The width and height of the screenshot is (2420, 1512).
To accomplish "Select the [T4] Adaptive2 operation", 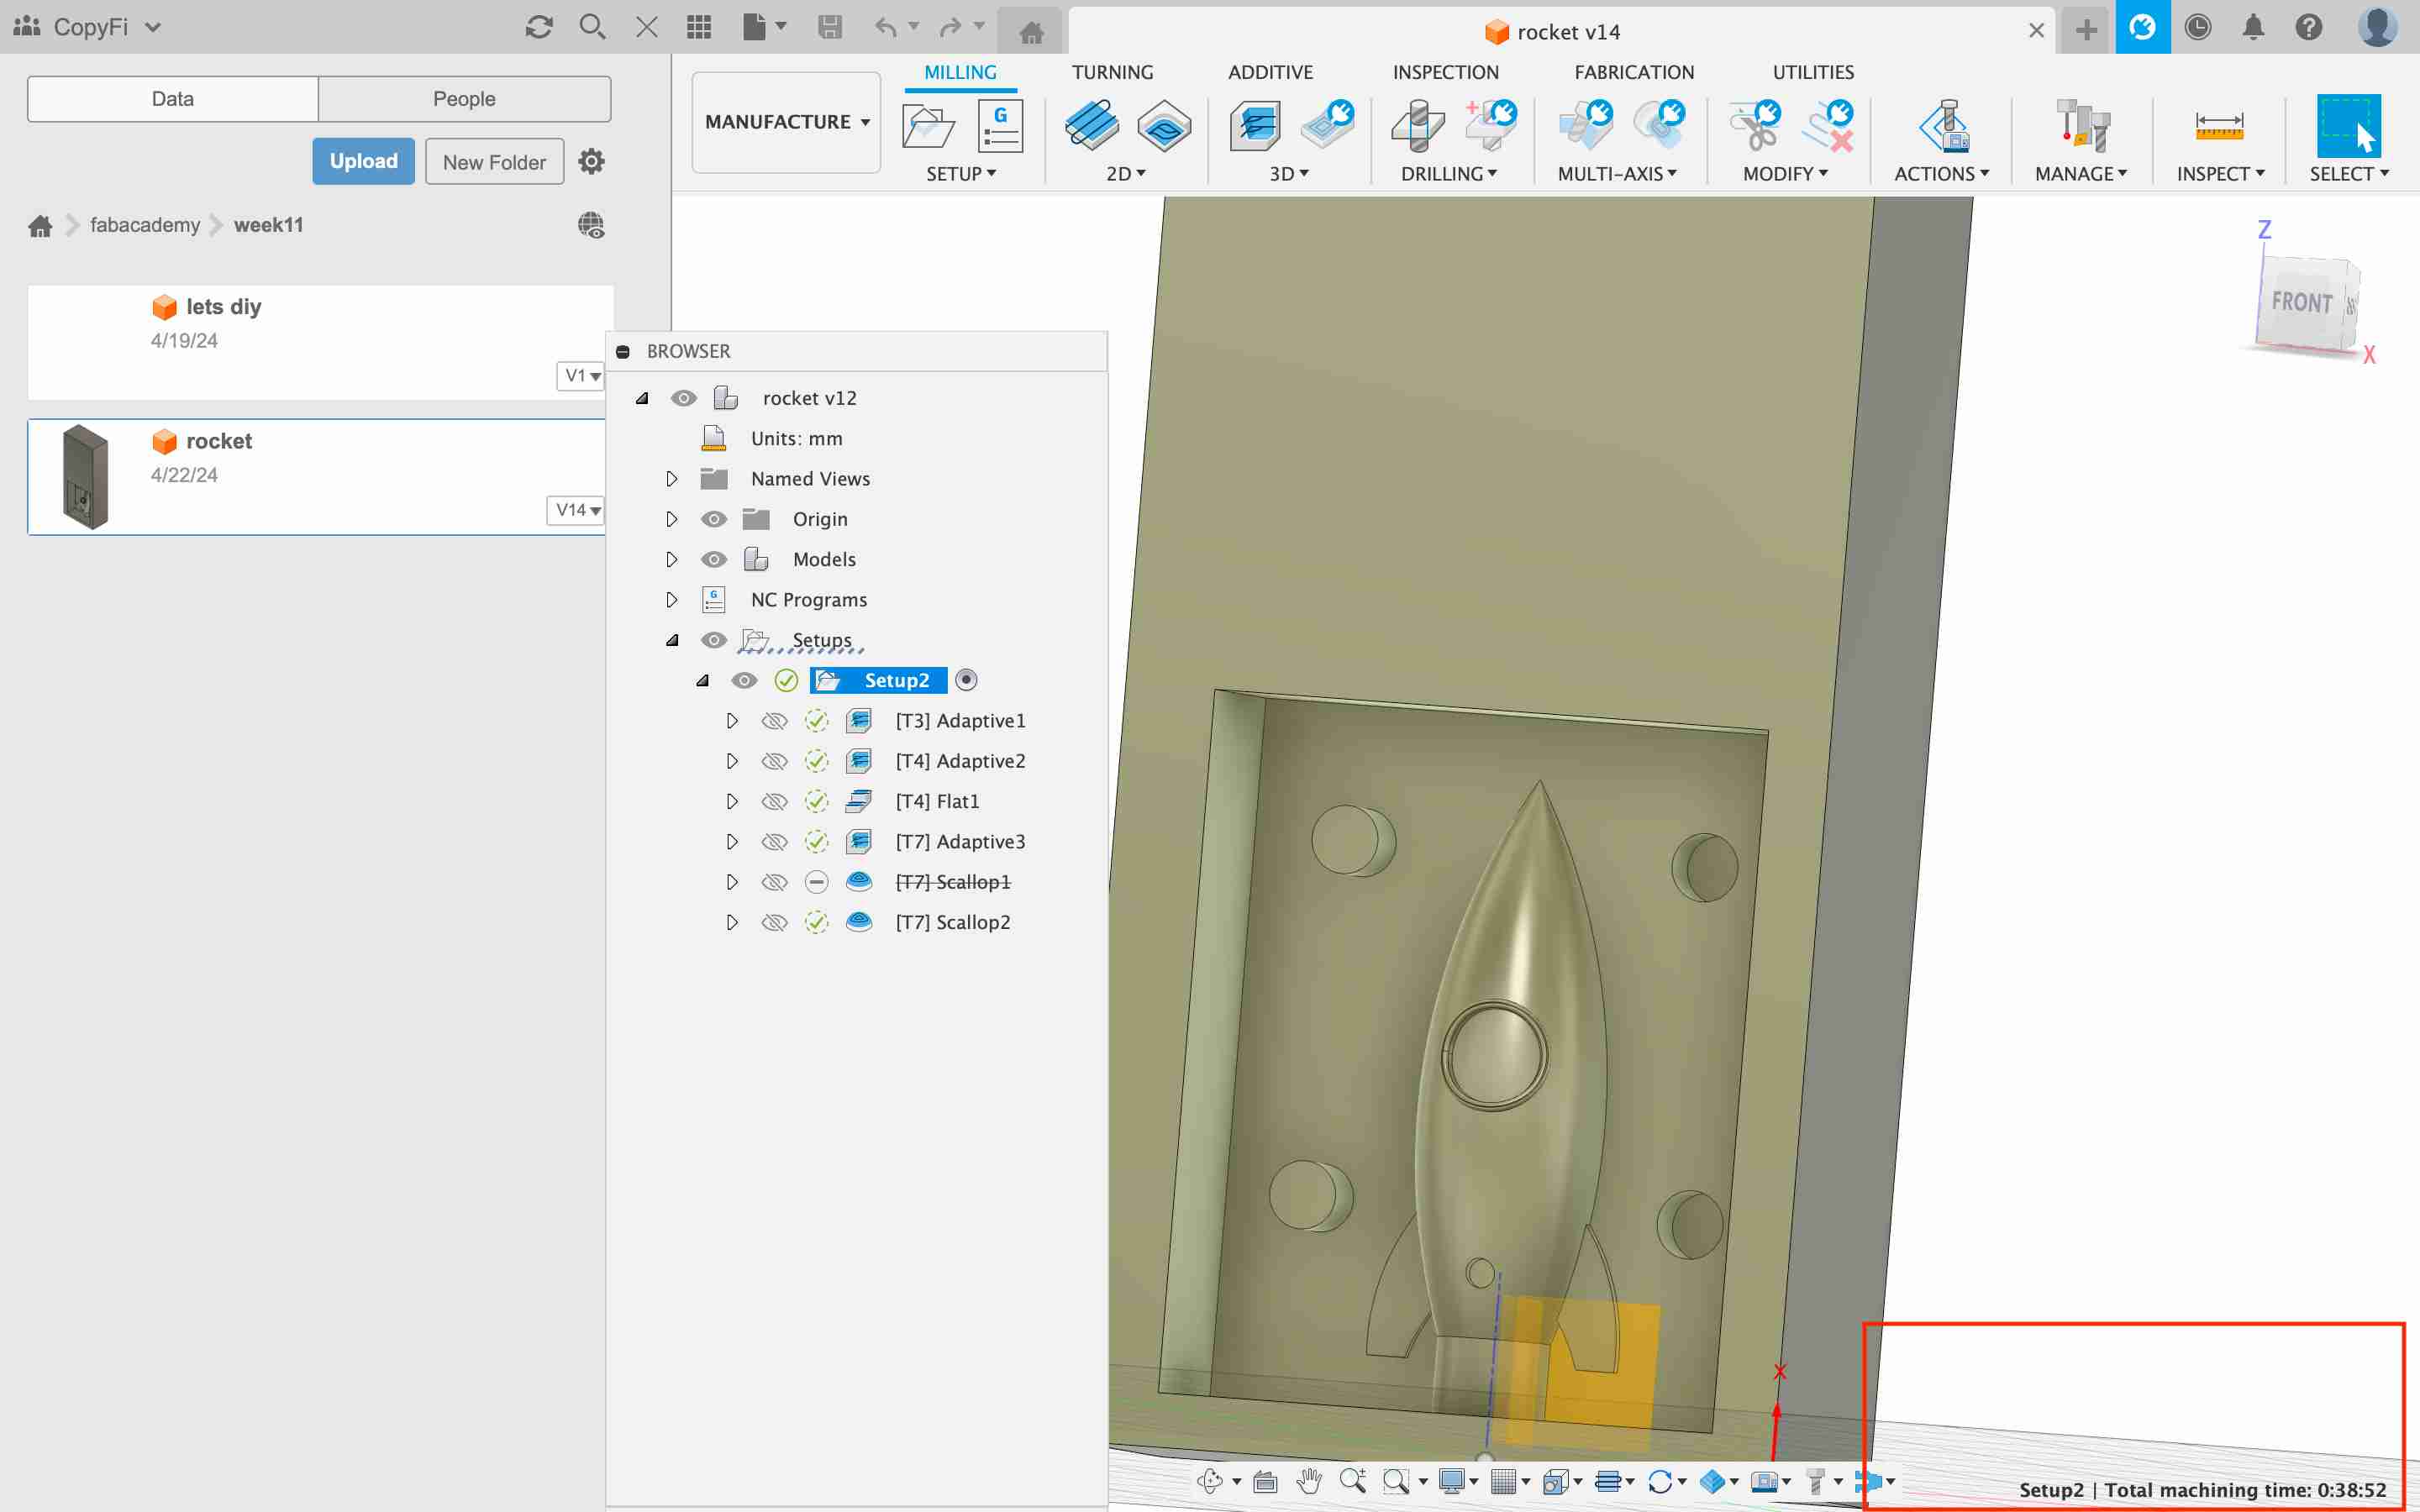I will pyautogui.click(x=960, y=761).
